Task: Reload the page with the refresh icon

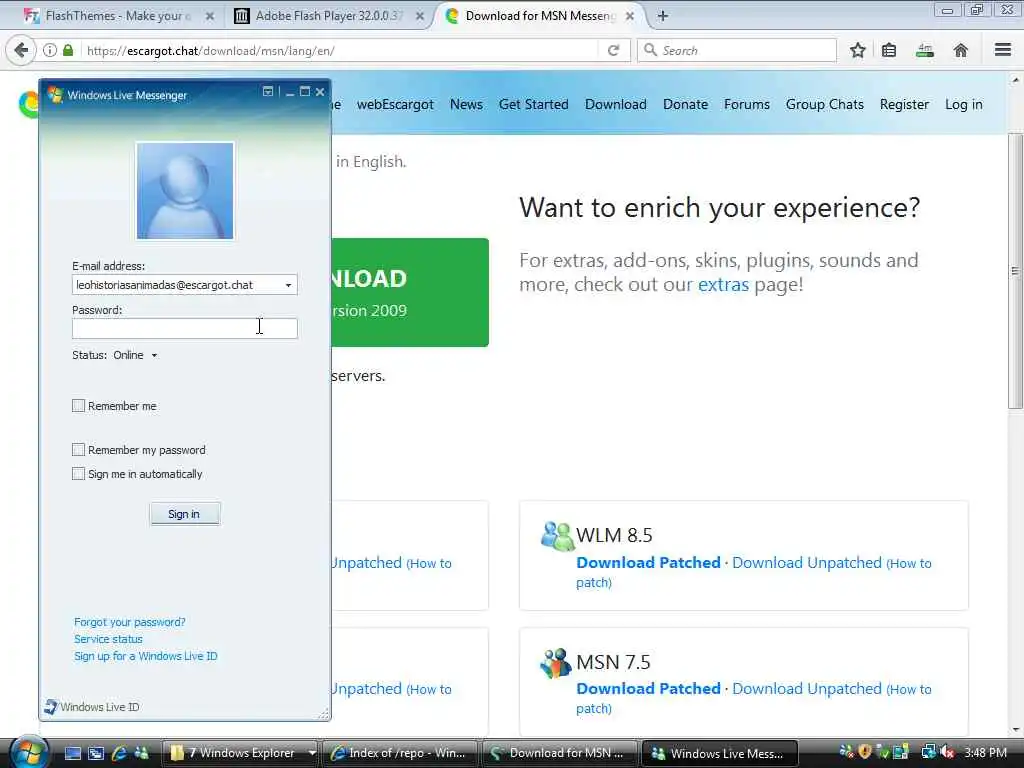Action: point(613,50)
